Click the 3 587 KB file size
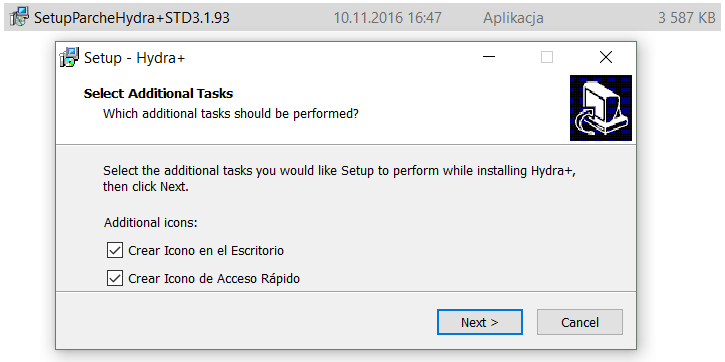Image resolution: width=725 pixels, height=362 pixels. coord(687,18)
